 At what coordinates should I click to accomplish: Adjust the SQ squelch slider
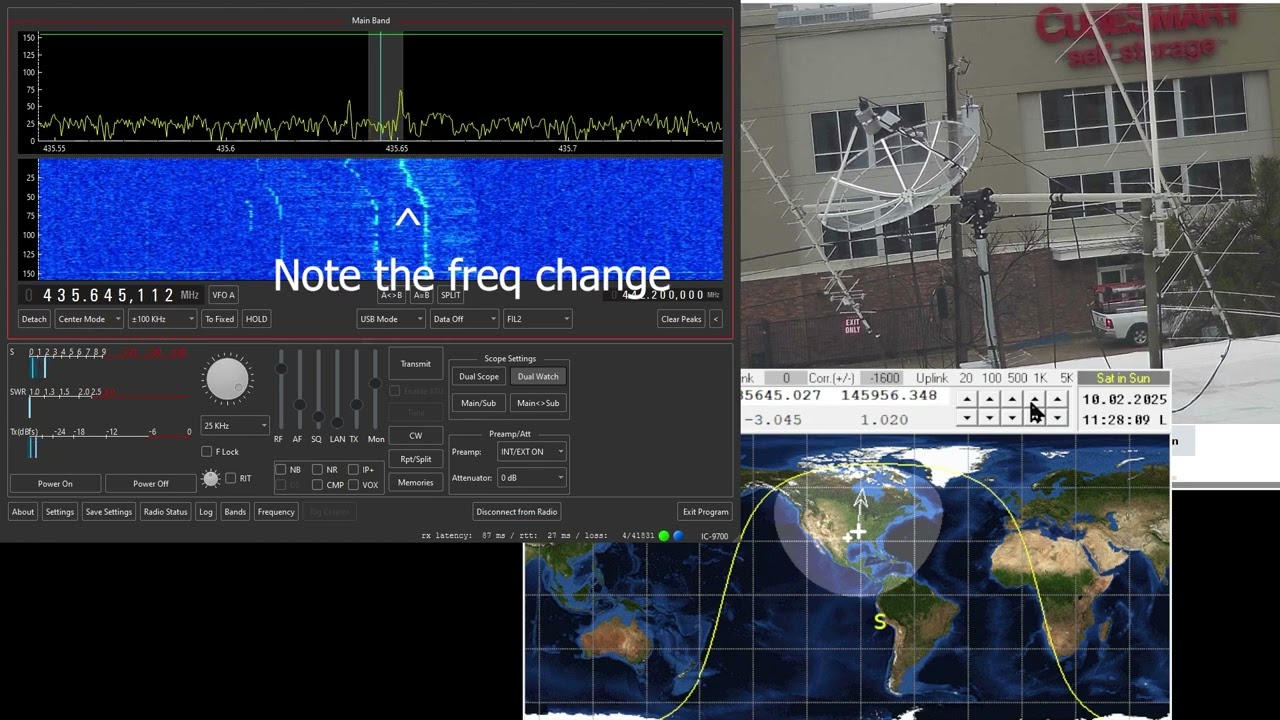318,390
